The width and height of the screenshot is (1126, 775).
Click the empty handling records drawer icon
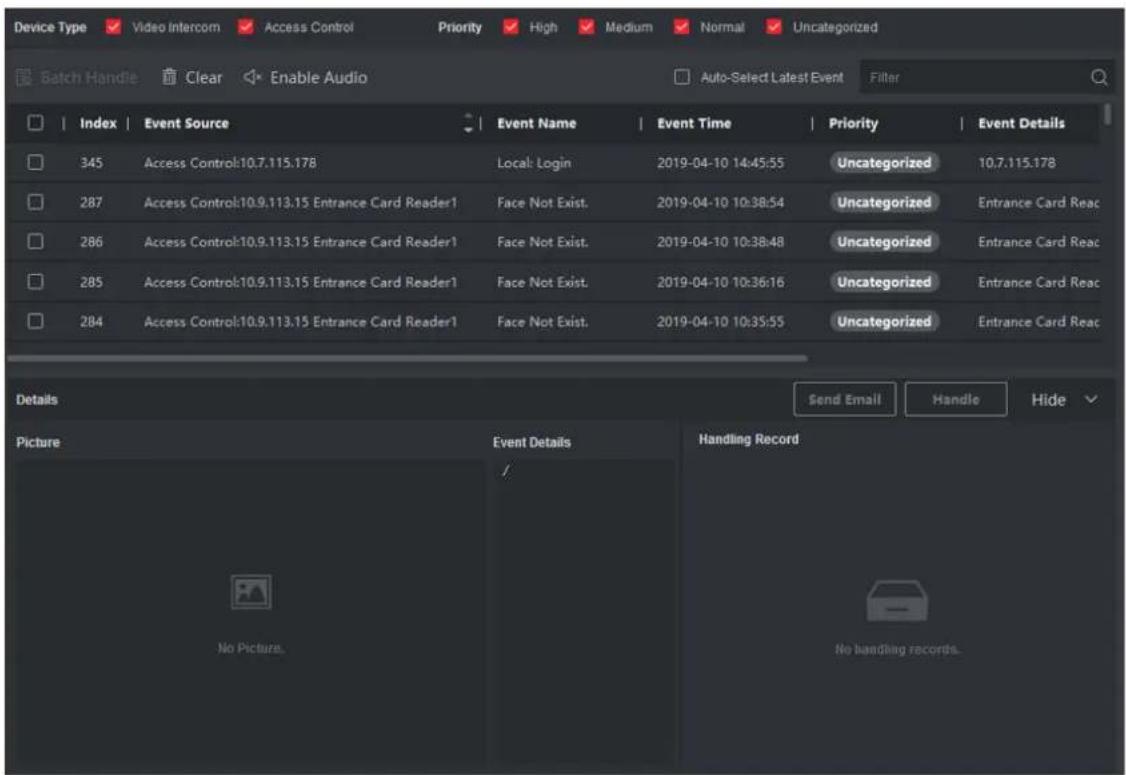tap(897, 601)
